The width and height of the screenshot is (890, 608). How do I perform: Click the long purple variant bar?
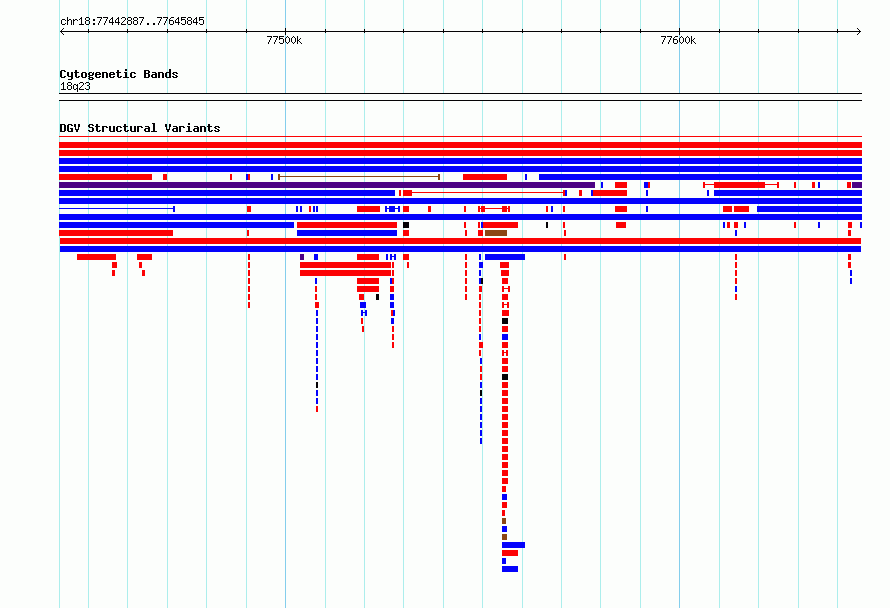click(327, 185)
